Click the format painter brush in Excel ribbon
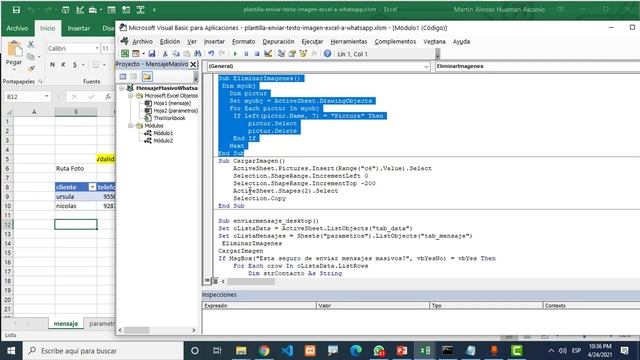This screenshot has height=360, width=640. 31,68
